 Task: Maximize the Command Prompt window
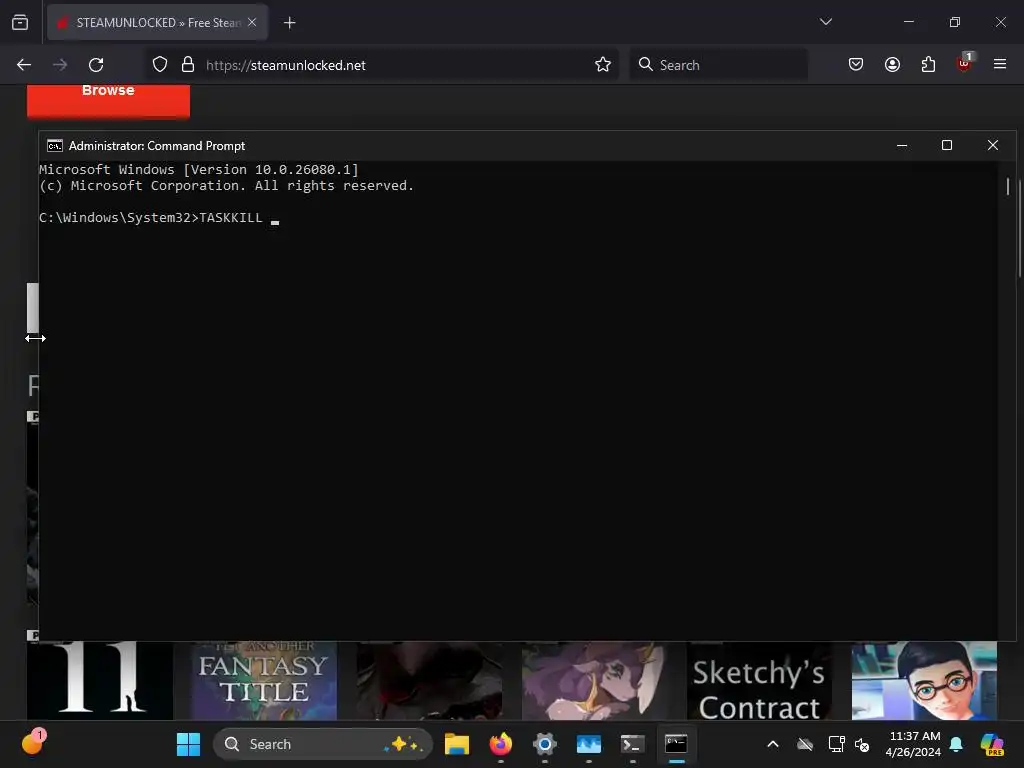point(947,146)
